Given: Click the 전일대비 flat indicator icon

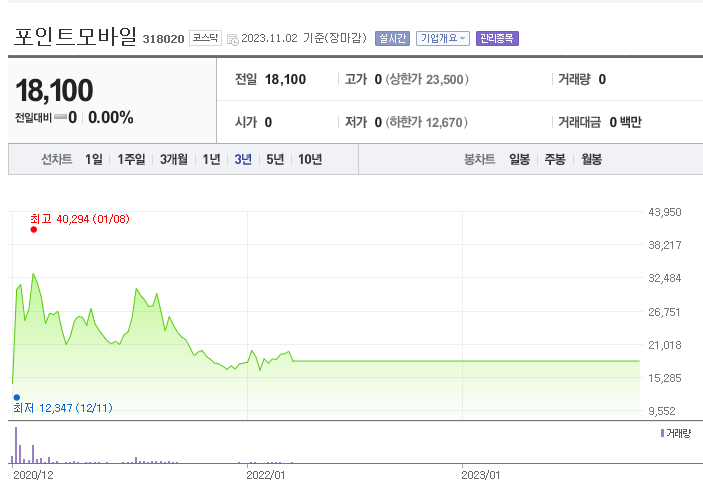Looking at the screenshot, I should click(x=60, y=117).
